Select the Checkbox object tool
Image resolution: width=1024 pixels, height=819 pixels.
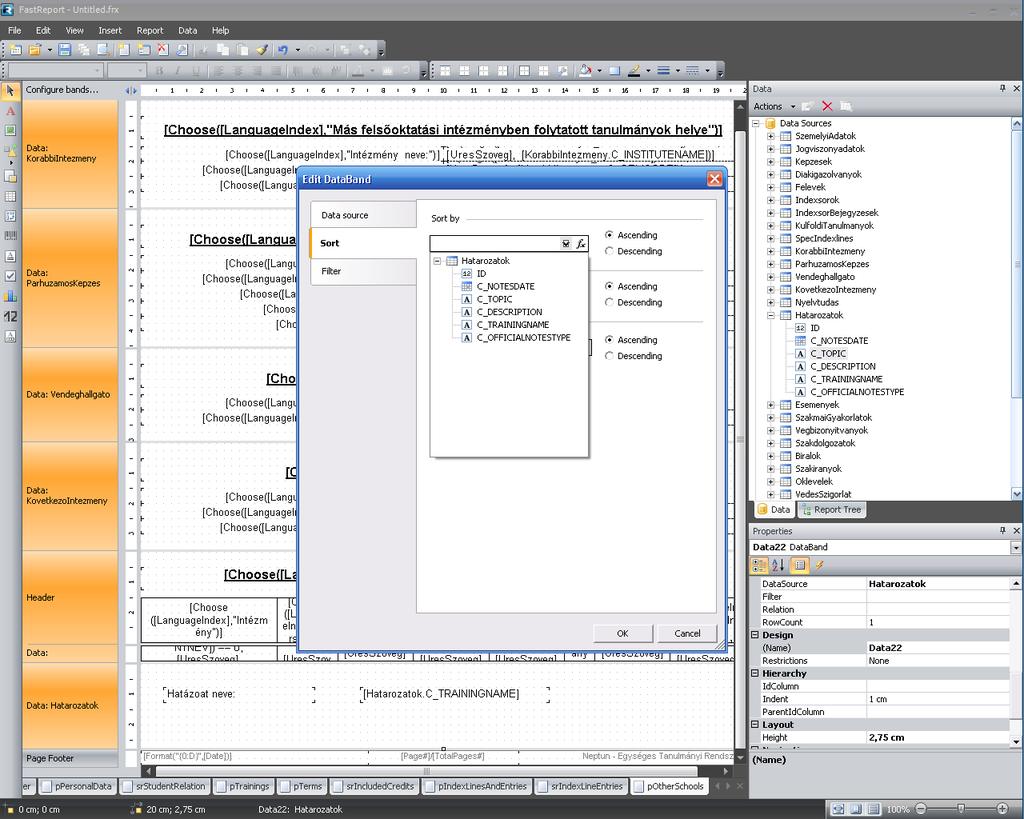point(10,276)
